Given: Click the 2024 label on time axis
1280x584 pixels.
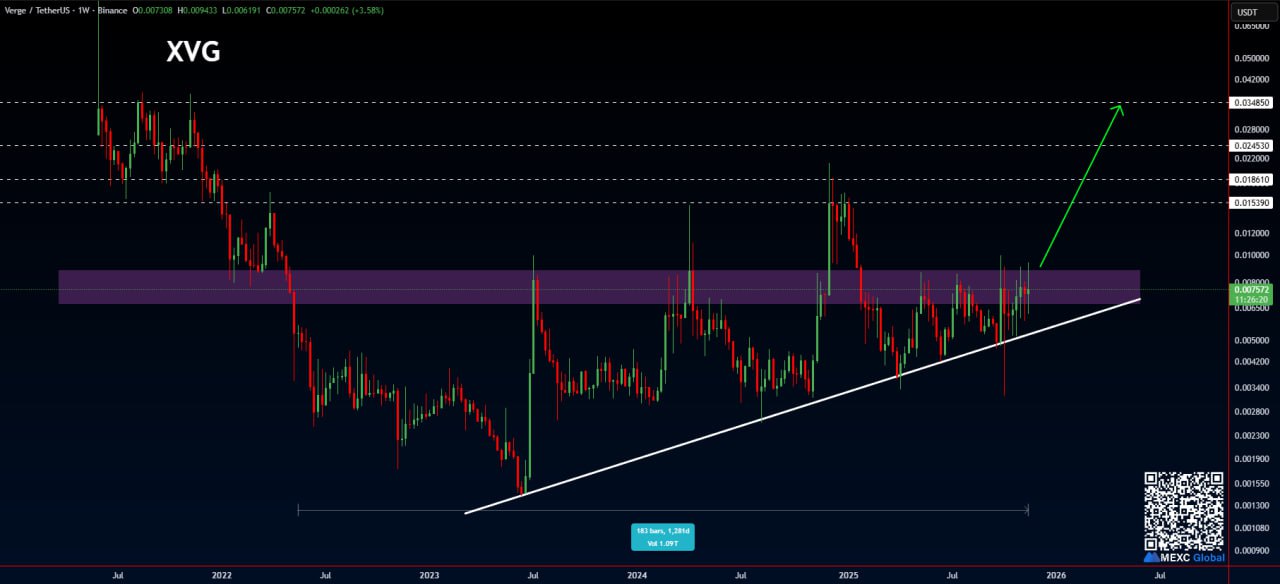Looking at the screenshot, I should [x=637, y=575].
